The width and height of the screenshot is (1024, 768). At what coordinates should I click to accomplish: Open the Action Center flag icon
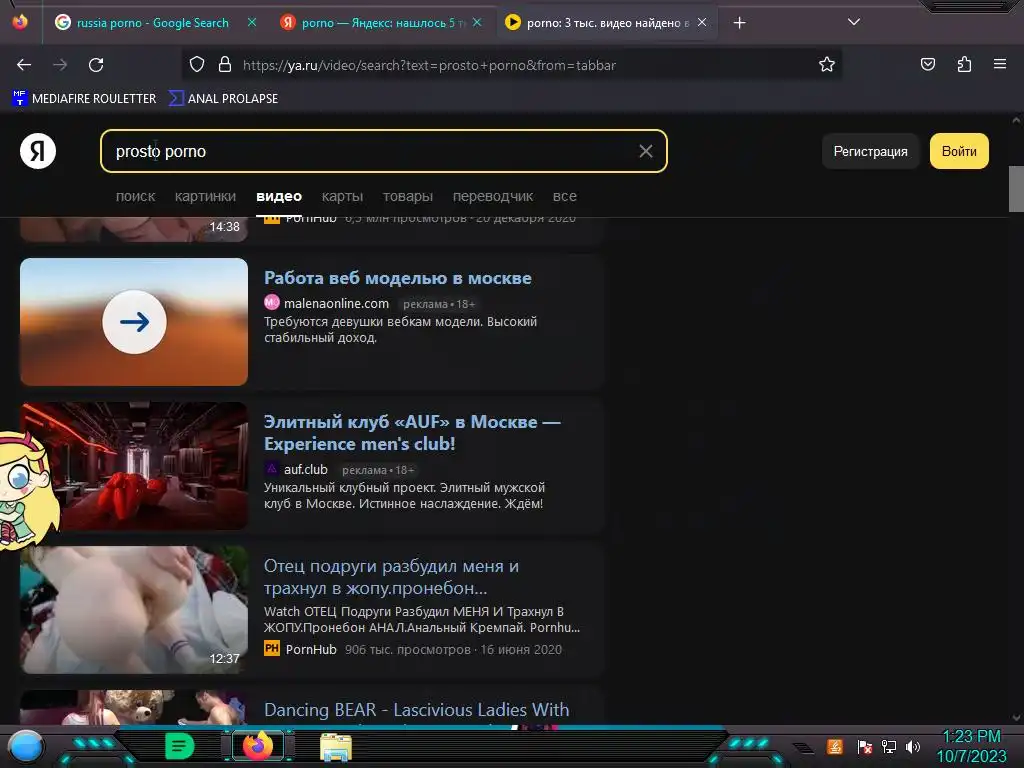click(x=865, y=746)
